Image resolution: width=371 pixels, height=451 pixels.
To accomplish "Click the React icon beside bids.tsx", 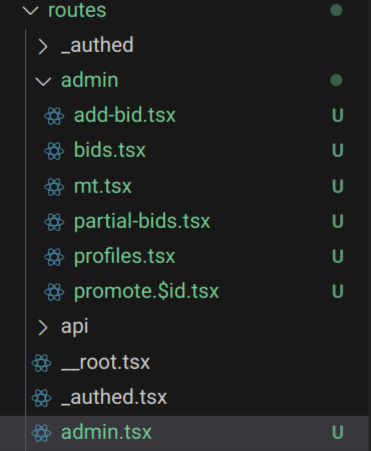I will click(x=54, y=151).
